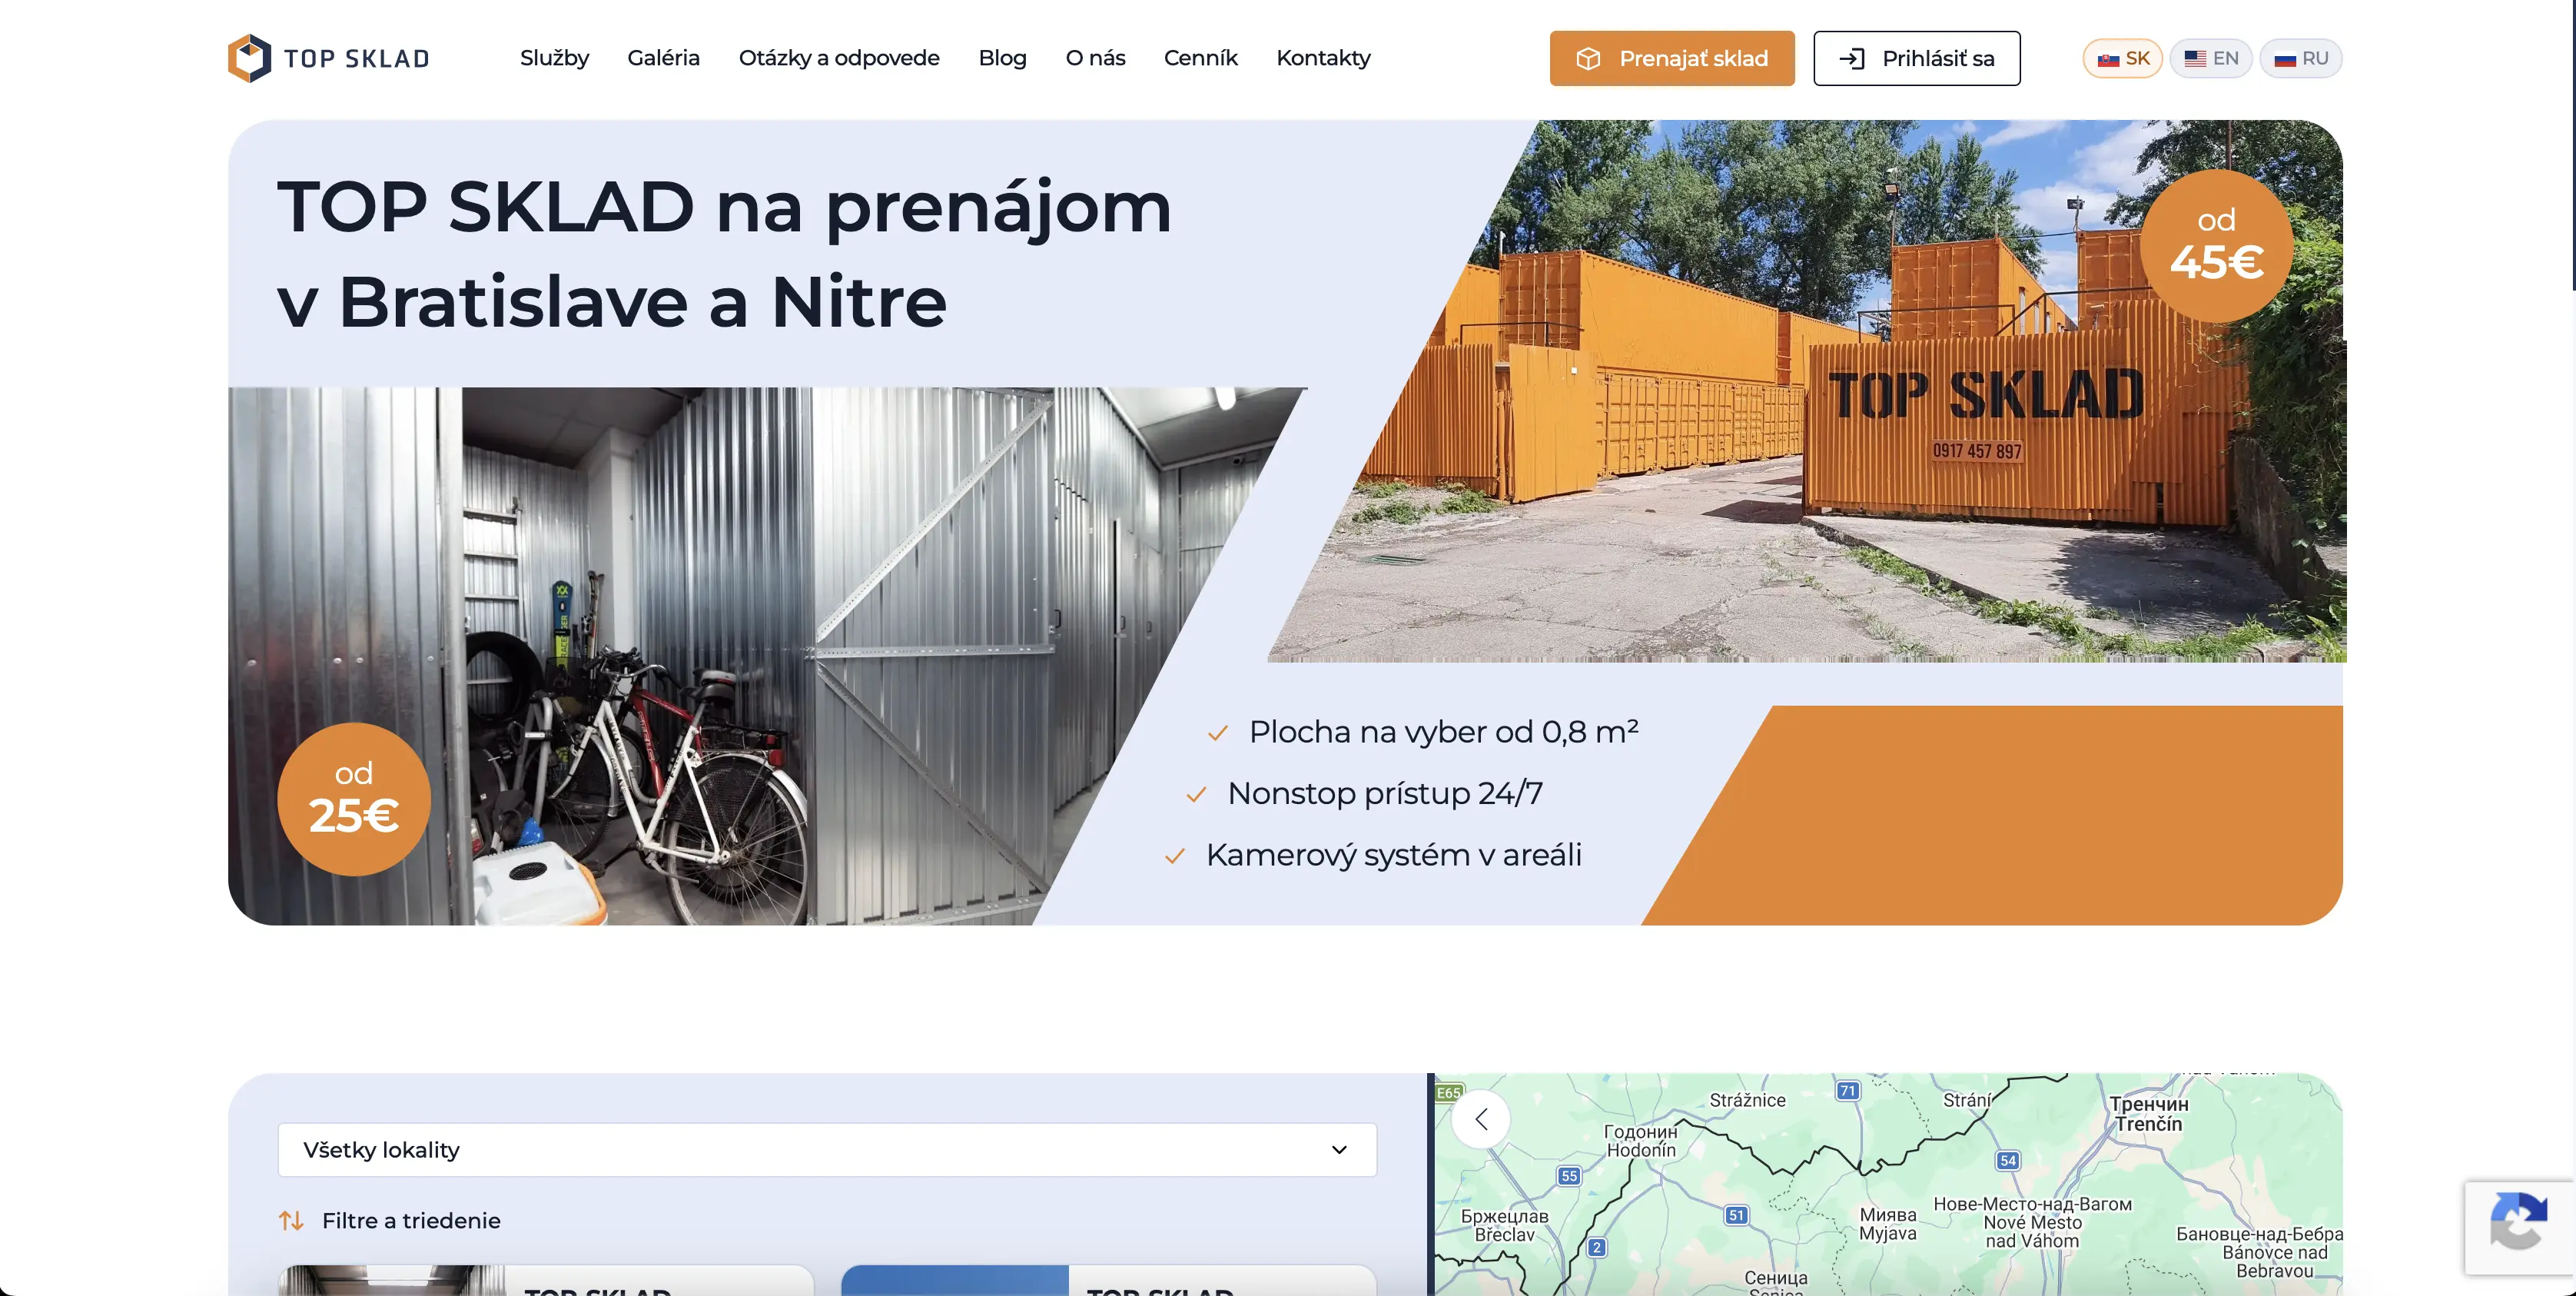Image resolution: width=2576 pixels, height=1296 pixels.
Task: Open the Služby menu item
Action: [x=554, y=58]
